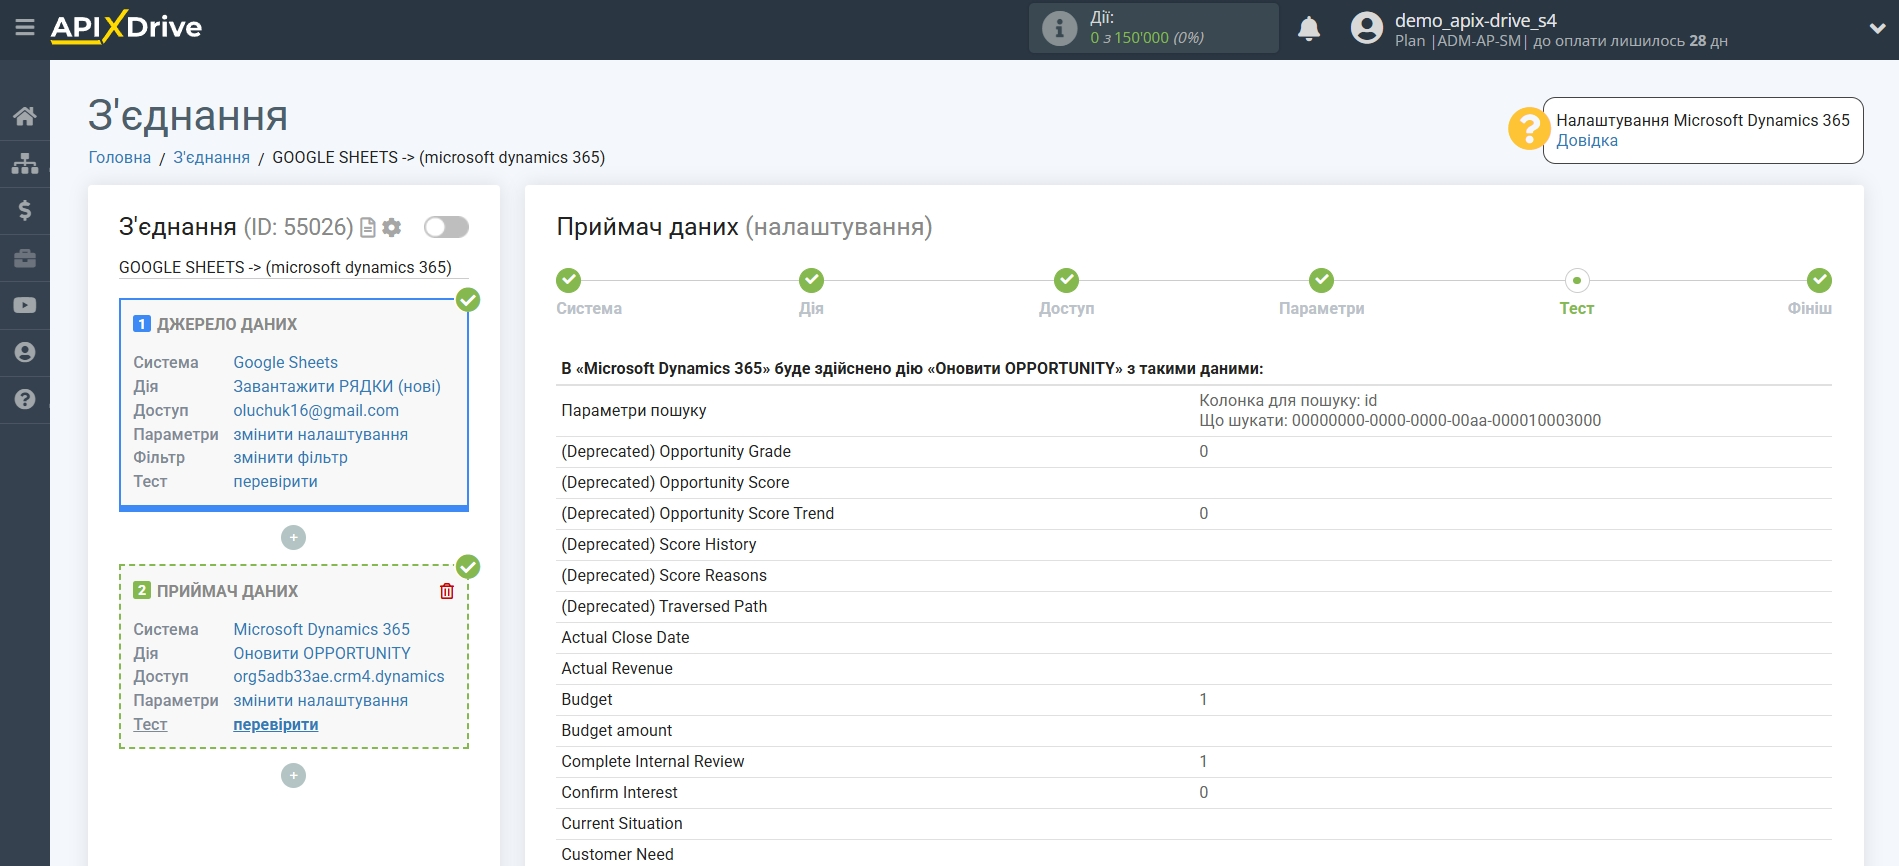Open org5adb33ae.crm4.dynamics access link

coord(339,676)
